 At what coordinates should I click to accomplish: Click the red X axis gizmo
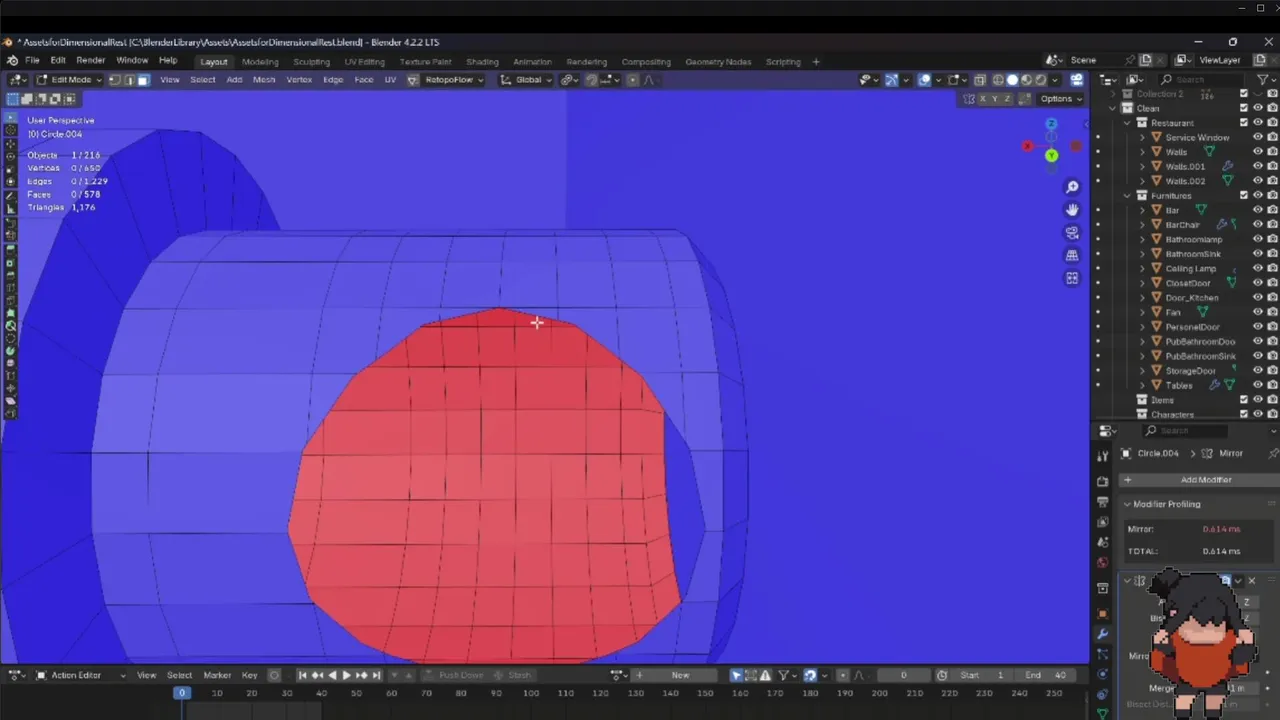[x=1027, y=146]
